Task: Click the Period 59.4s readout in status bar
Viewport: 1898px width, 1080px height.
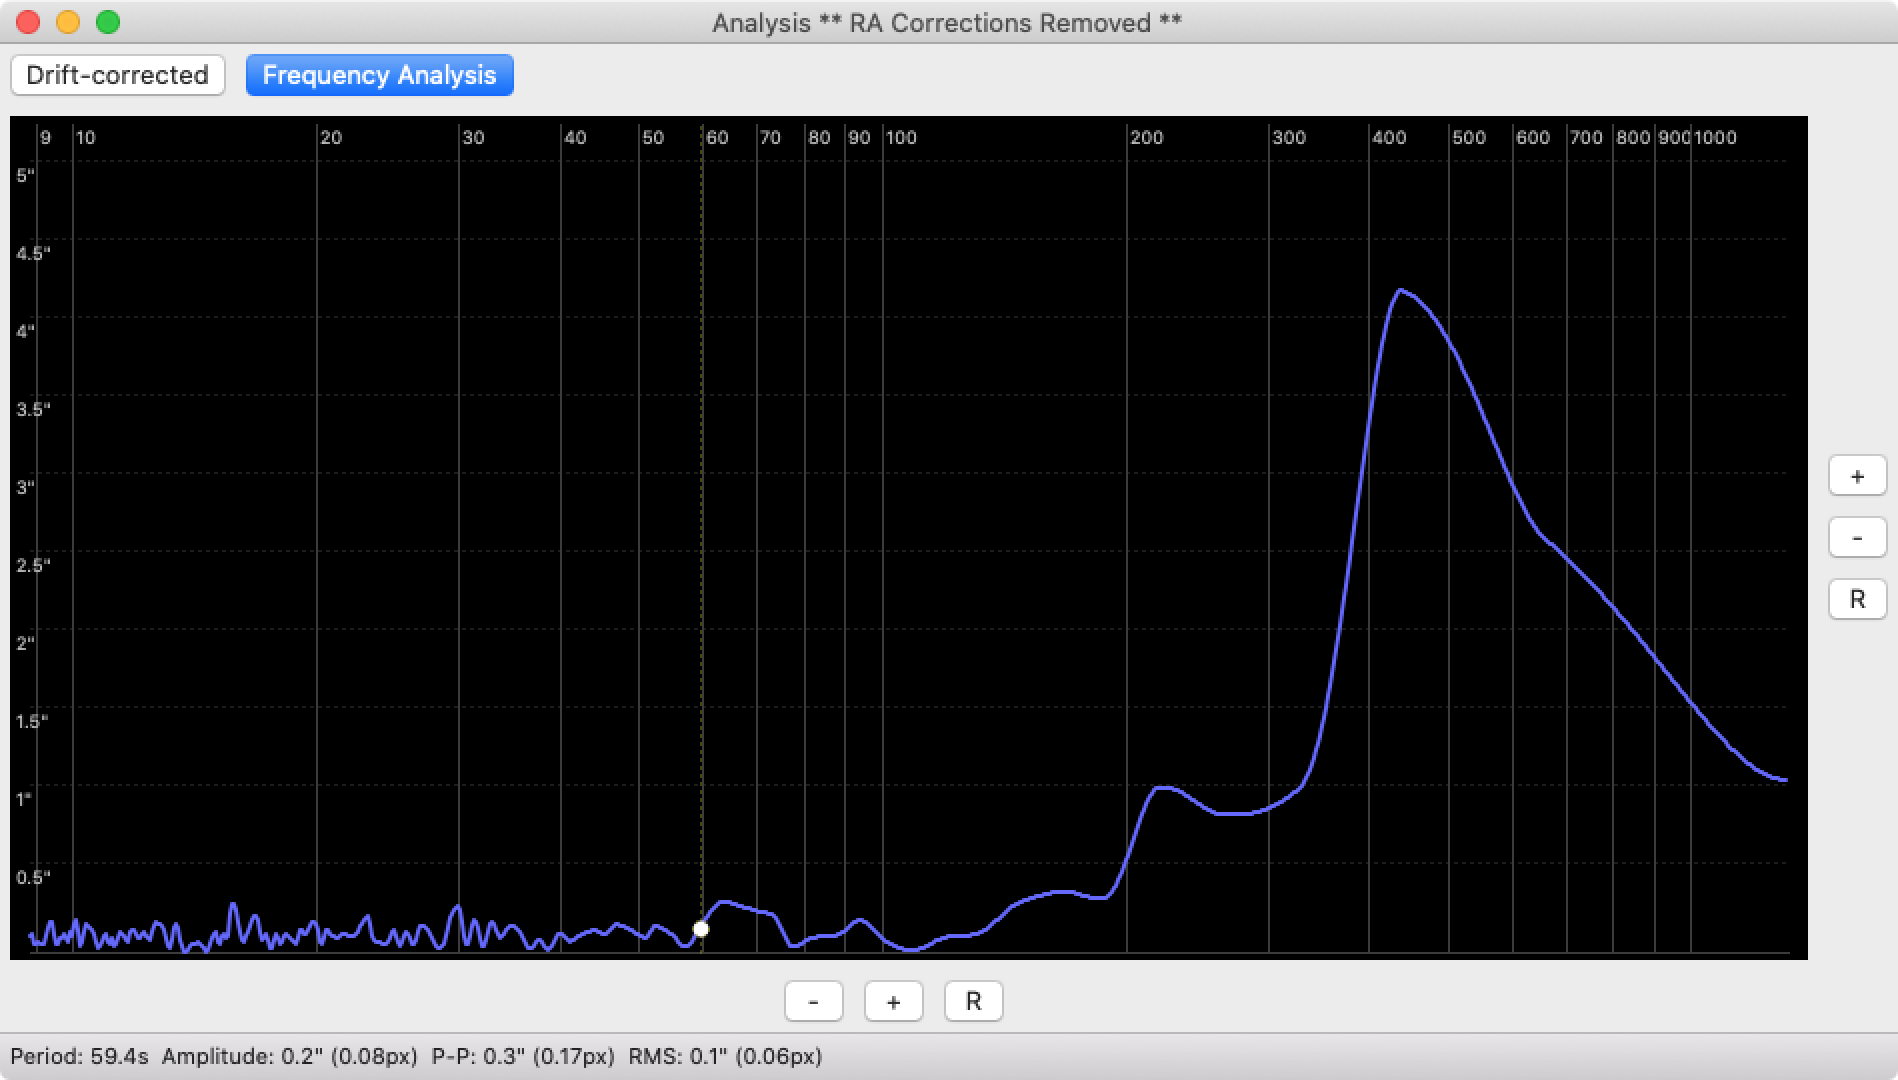Action: 80,1056
